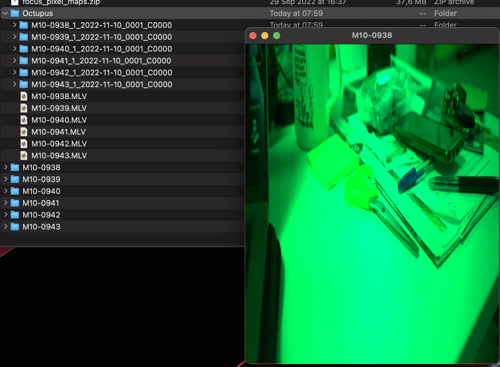
Task: Click the M10-0940.MLV file icon
Action: tap(24, 120)
